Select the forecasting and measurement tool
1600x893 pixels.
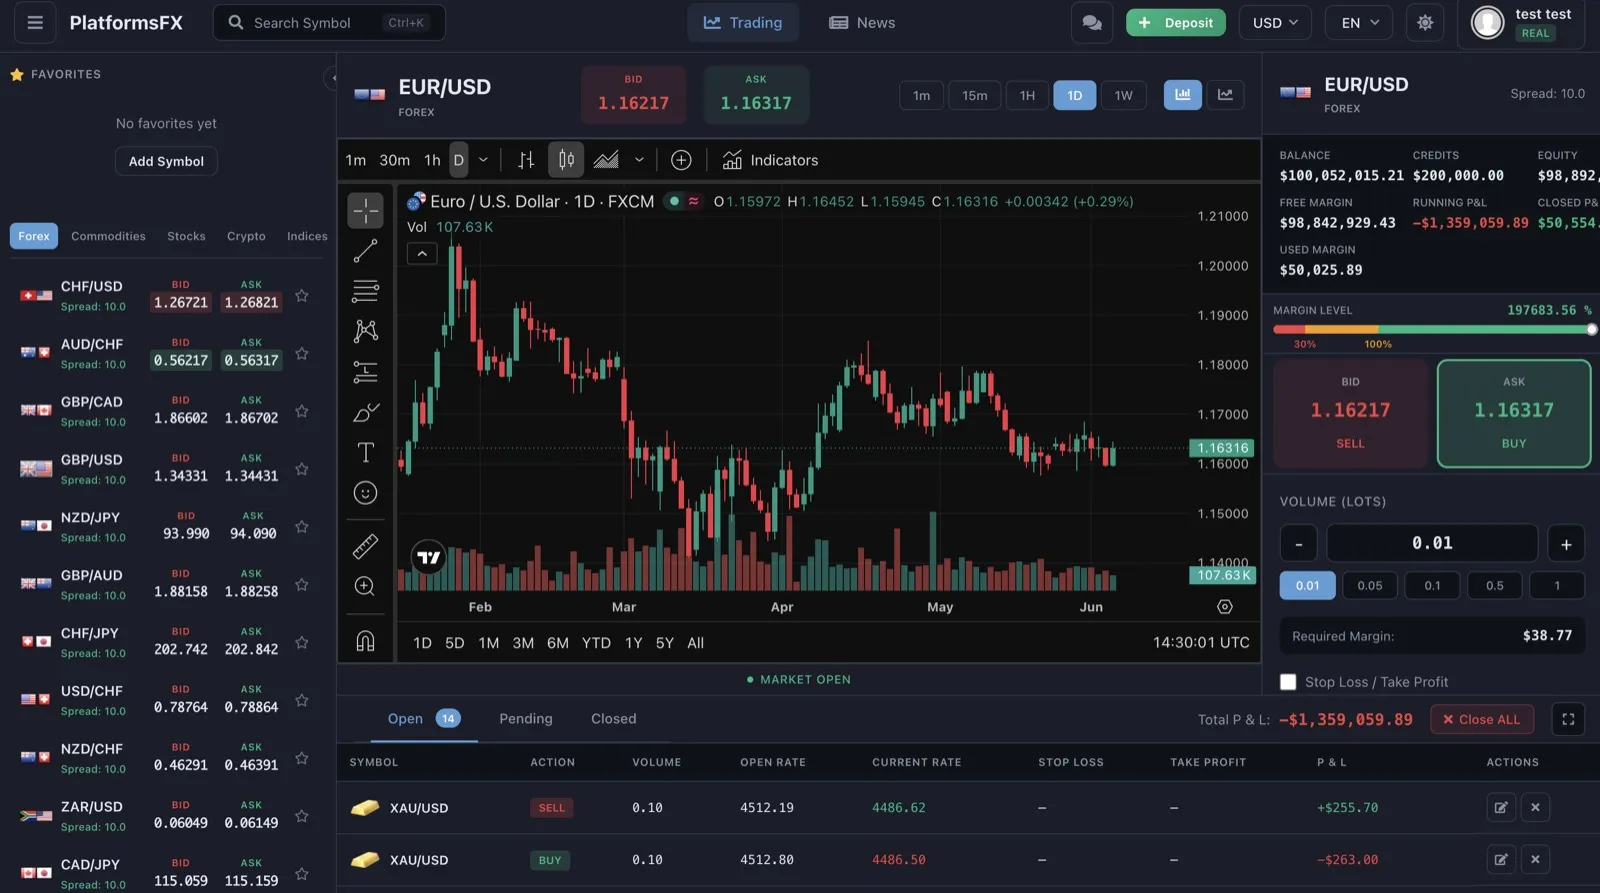[366, 372]
